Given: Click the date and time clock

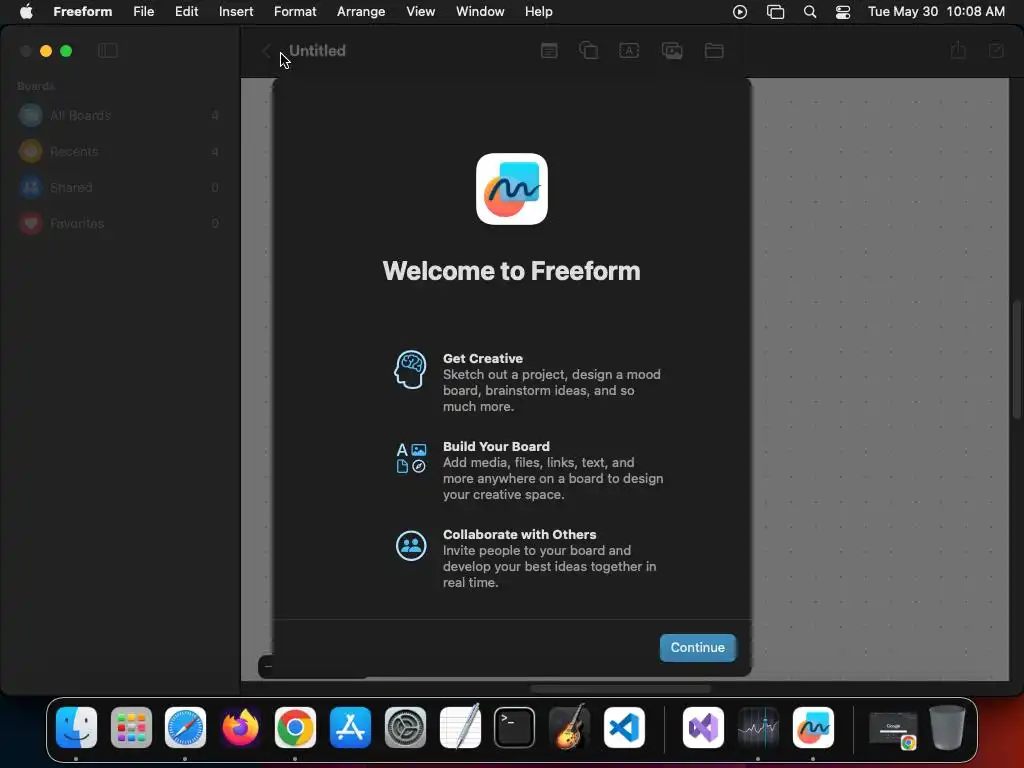Looking at the screenshot, I should [936, 12].
